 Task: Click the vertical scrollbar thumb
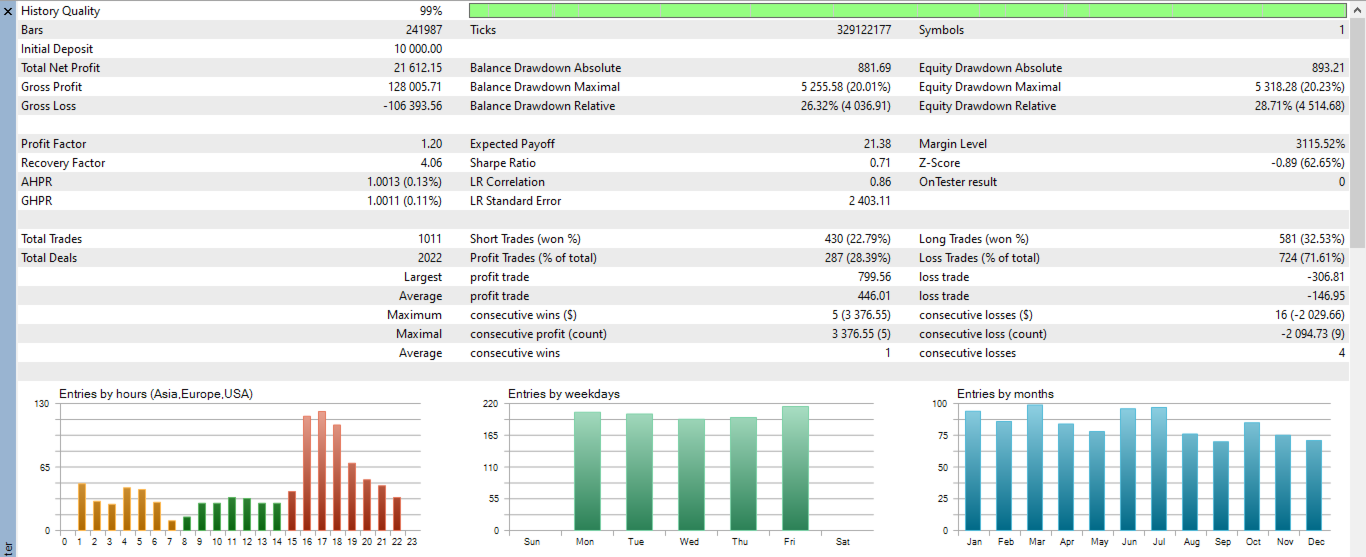pos(1357,132)
